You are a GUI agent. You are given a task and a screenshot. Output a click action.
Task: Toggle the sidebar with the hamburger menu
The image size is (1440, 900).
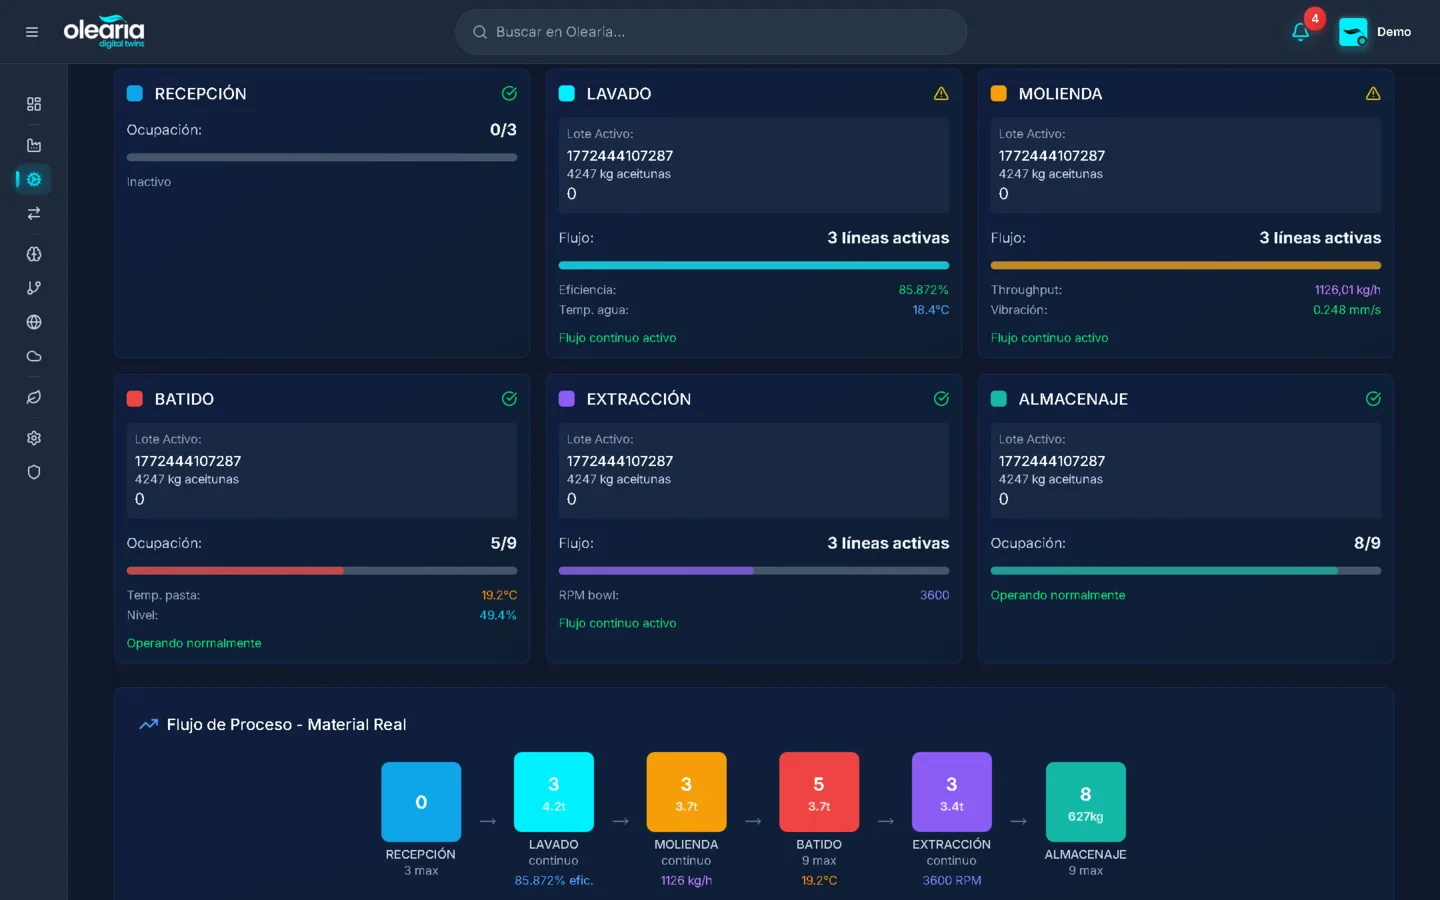31,31
